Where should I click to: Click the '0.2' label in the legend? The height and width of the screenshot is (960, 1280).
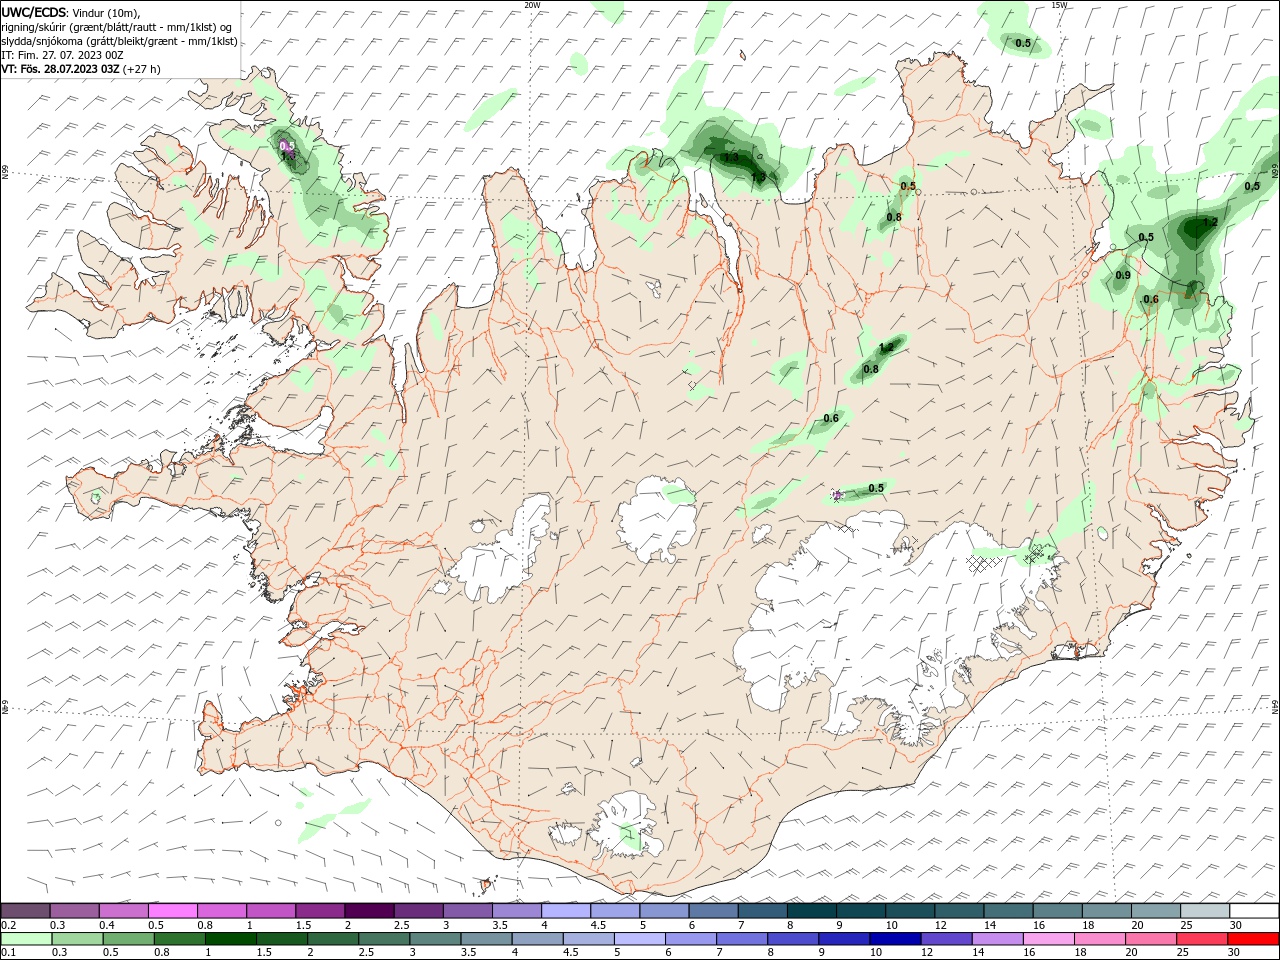[9, 925]
